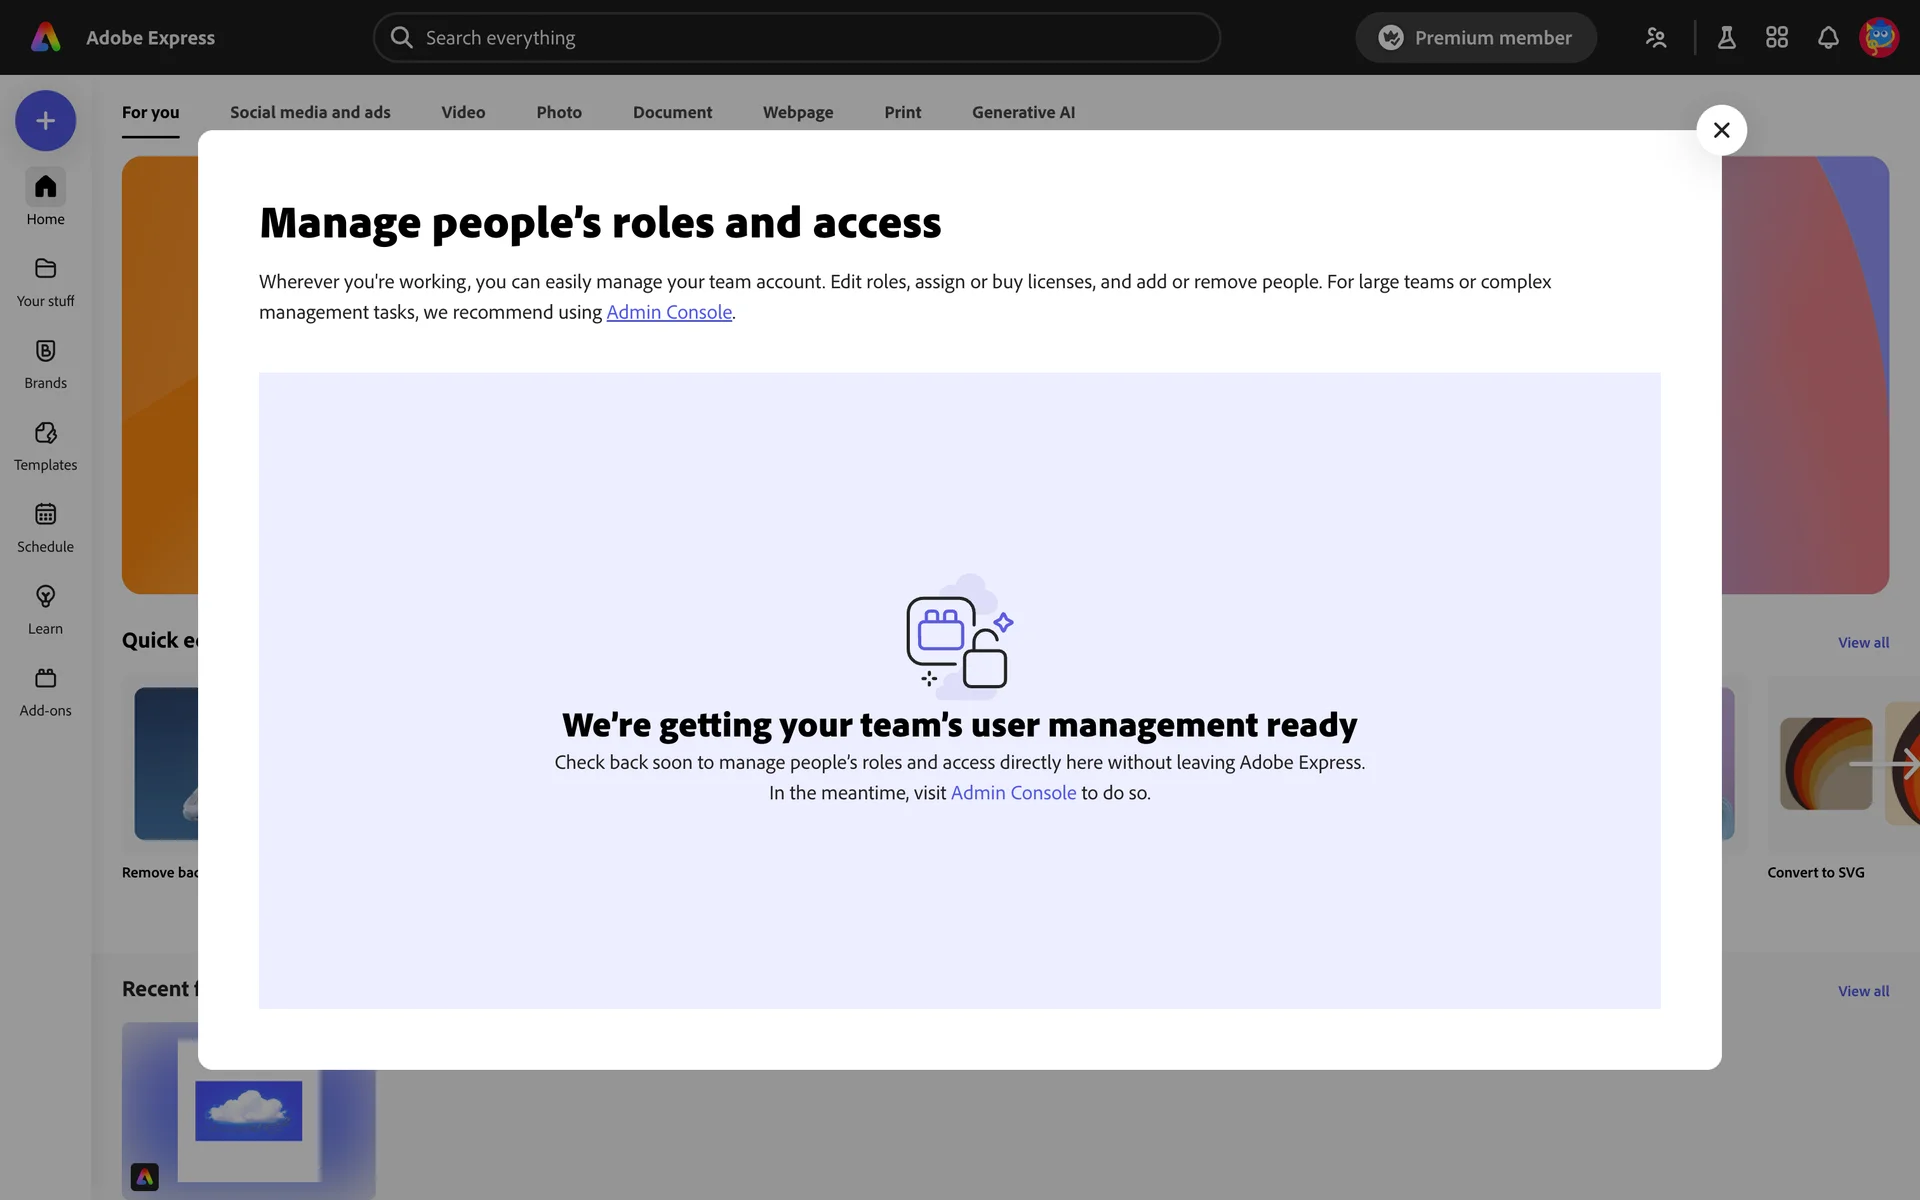Open the Learn section
Image resolution: width=1920 pixels, height=1200 pixels.
point(45,609)
